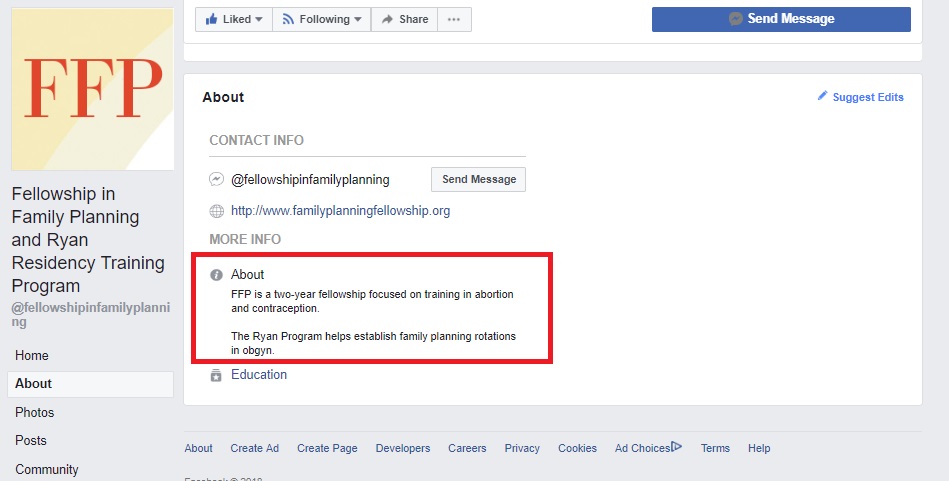Viewport: 949px width, 481px height.
Task: Click the globe icon next to the website URL
Action: pos(216,211)
